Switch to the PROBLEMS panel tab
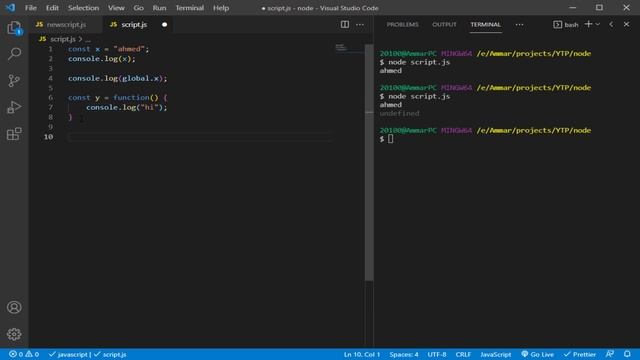 click(402, 24)
